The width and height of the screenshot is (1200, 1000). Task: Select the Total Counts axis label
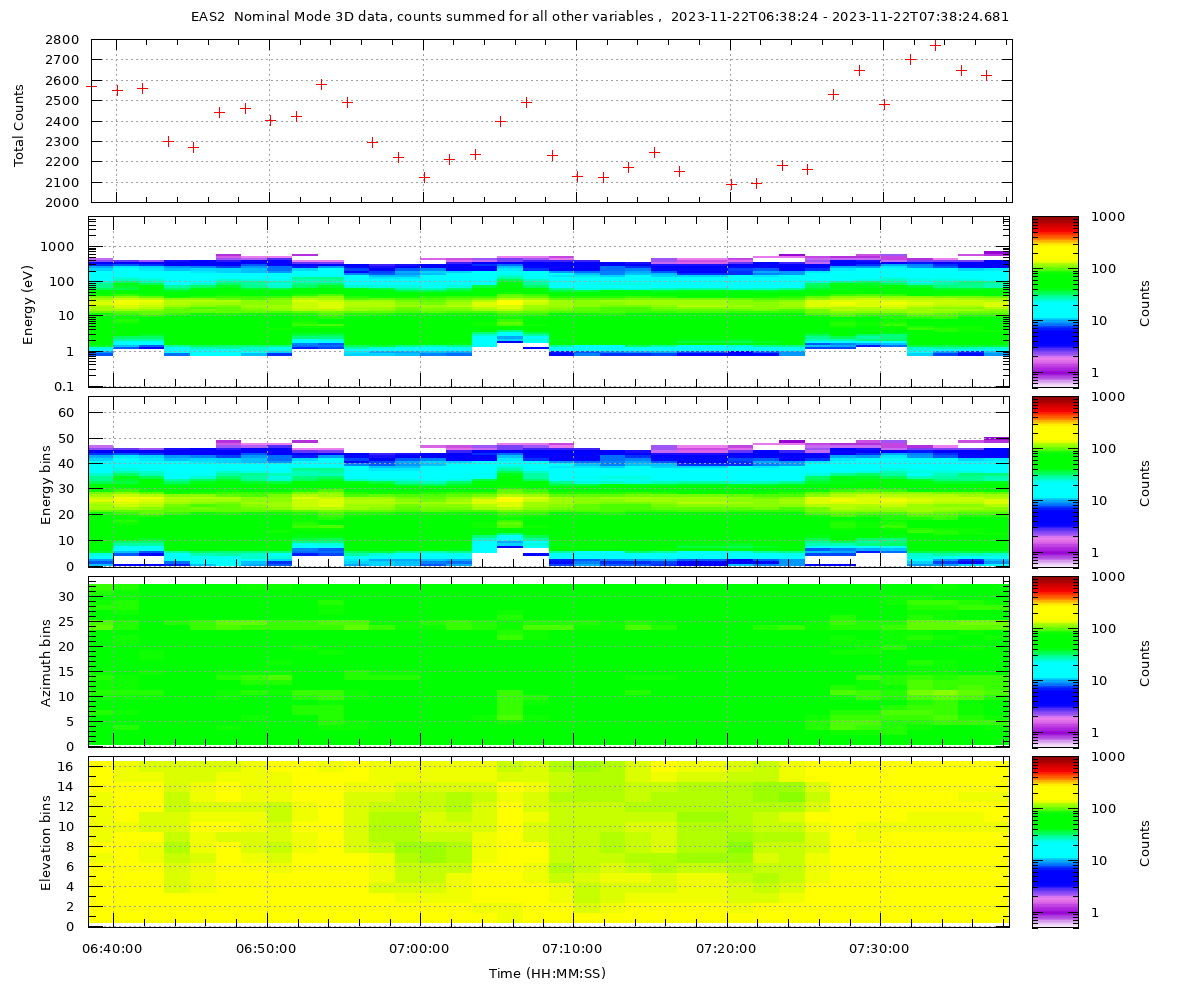tap(19, 126)
